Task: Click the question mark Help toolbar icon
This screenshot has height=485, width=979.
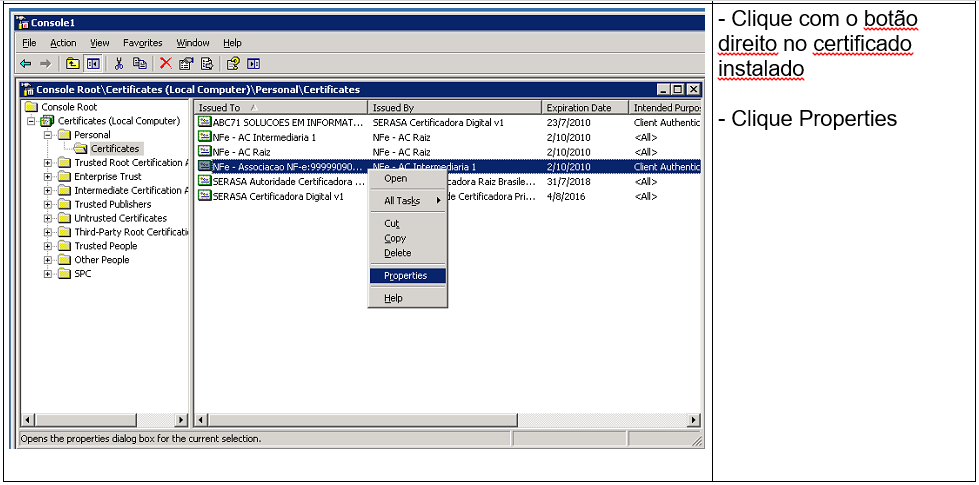Action: click(233, 63)
